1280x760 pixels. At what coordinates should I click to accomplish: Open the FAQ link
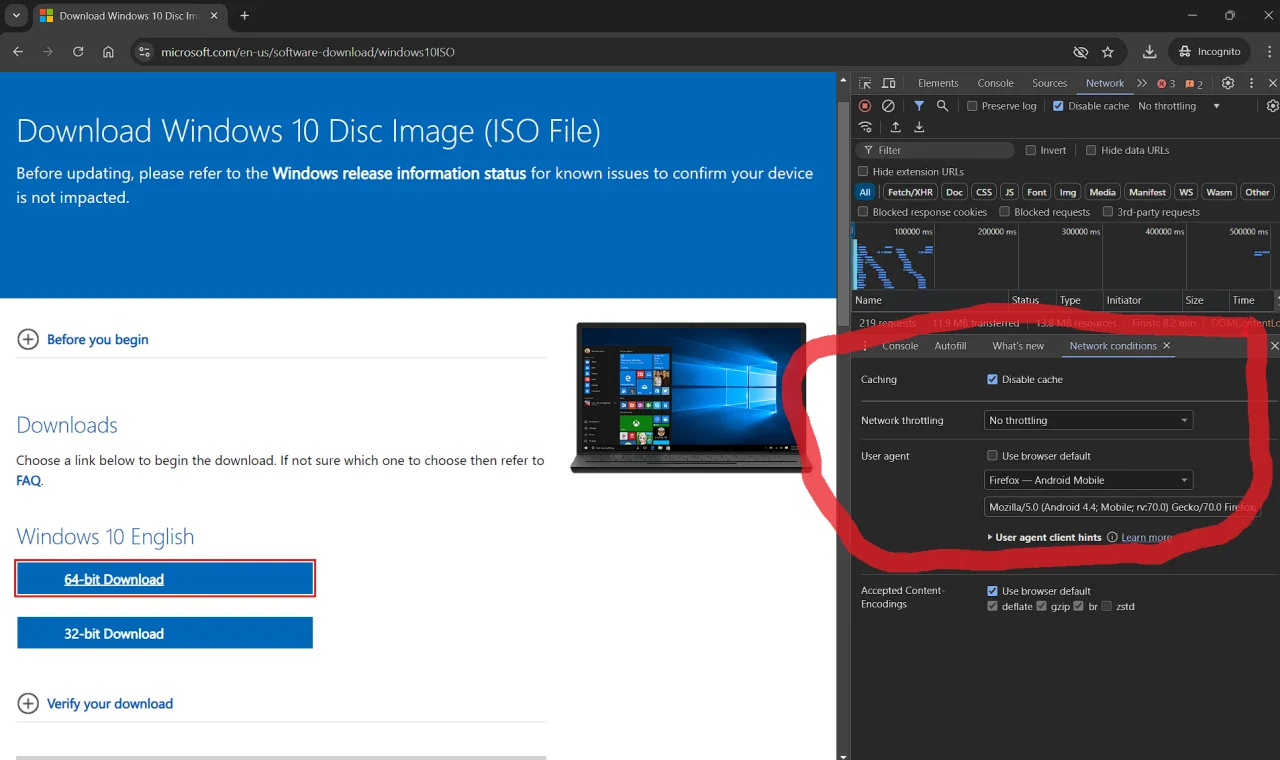pos(28,480)
